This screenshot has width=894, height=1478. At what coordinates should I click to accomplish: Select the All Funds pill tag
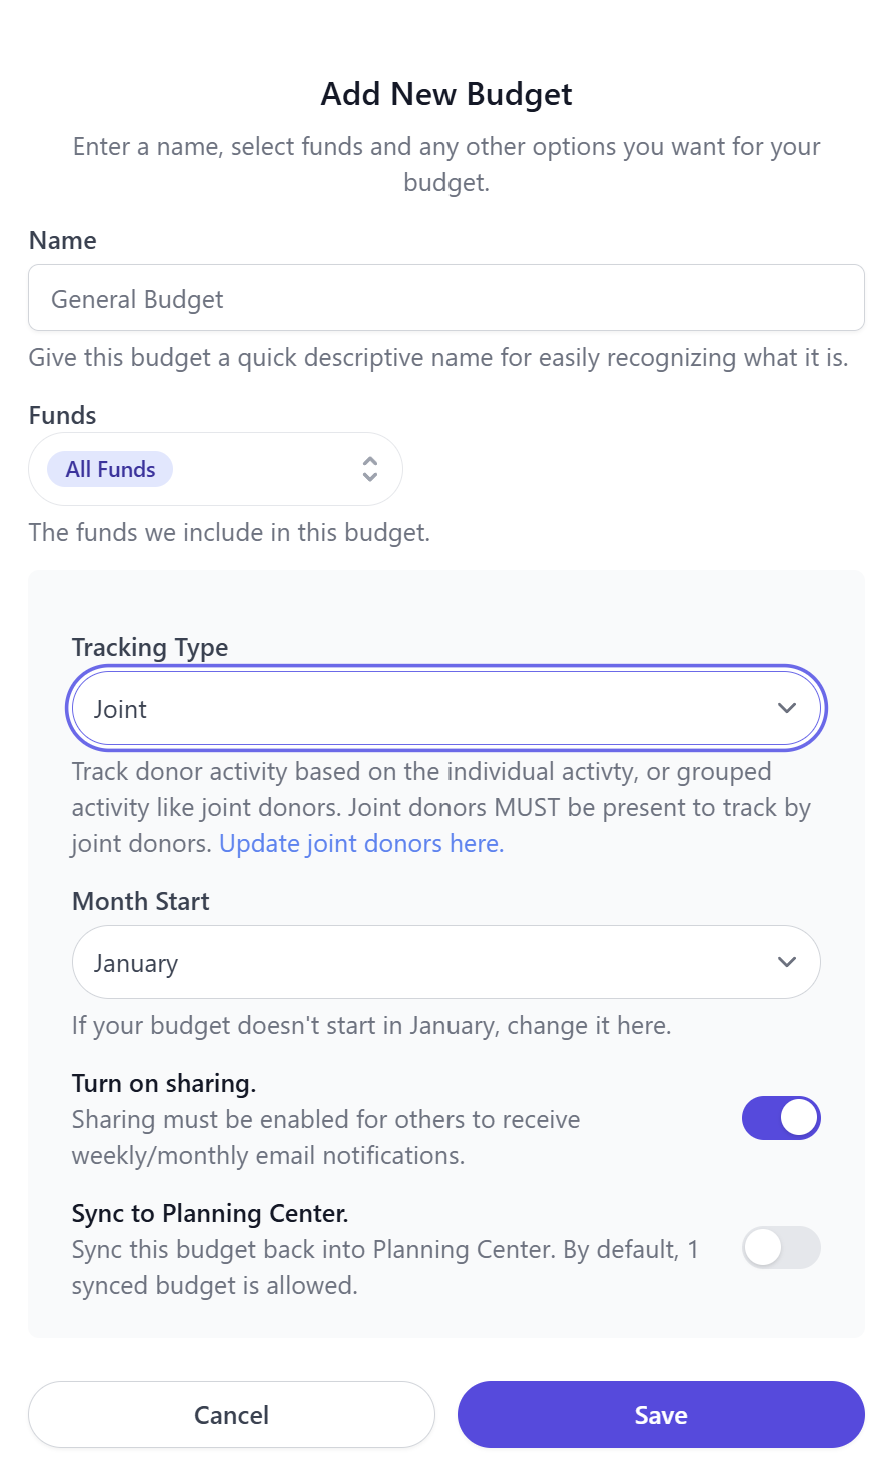tap(111, 469)
